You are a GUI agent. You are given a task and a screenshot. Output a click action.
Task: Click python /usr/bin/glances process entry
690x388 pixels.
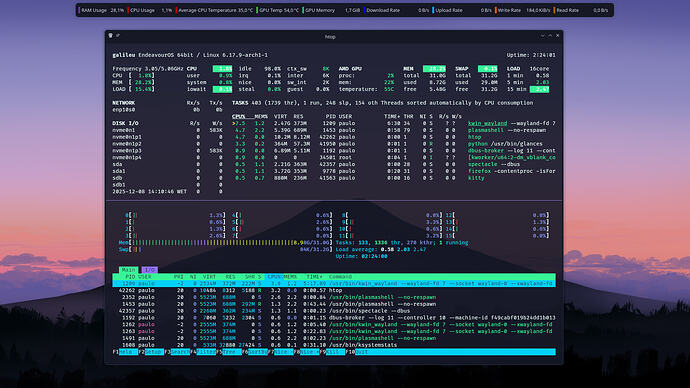click(x=505, y=144)
